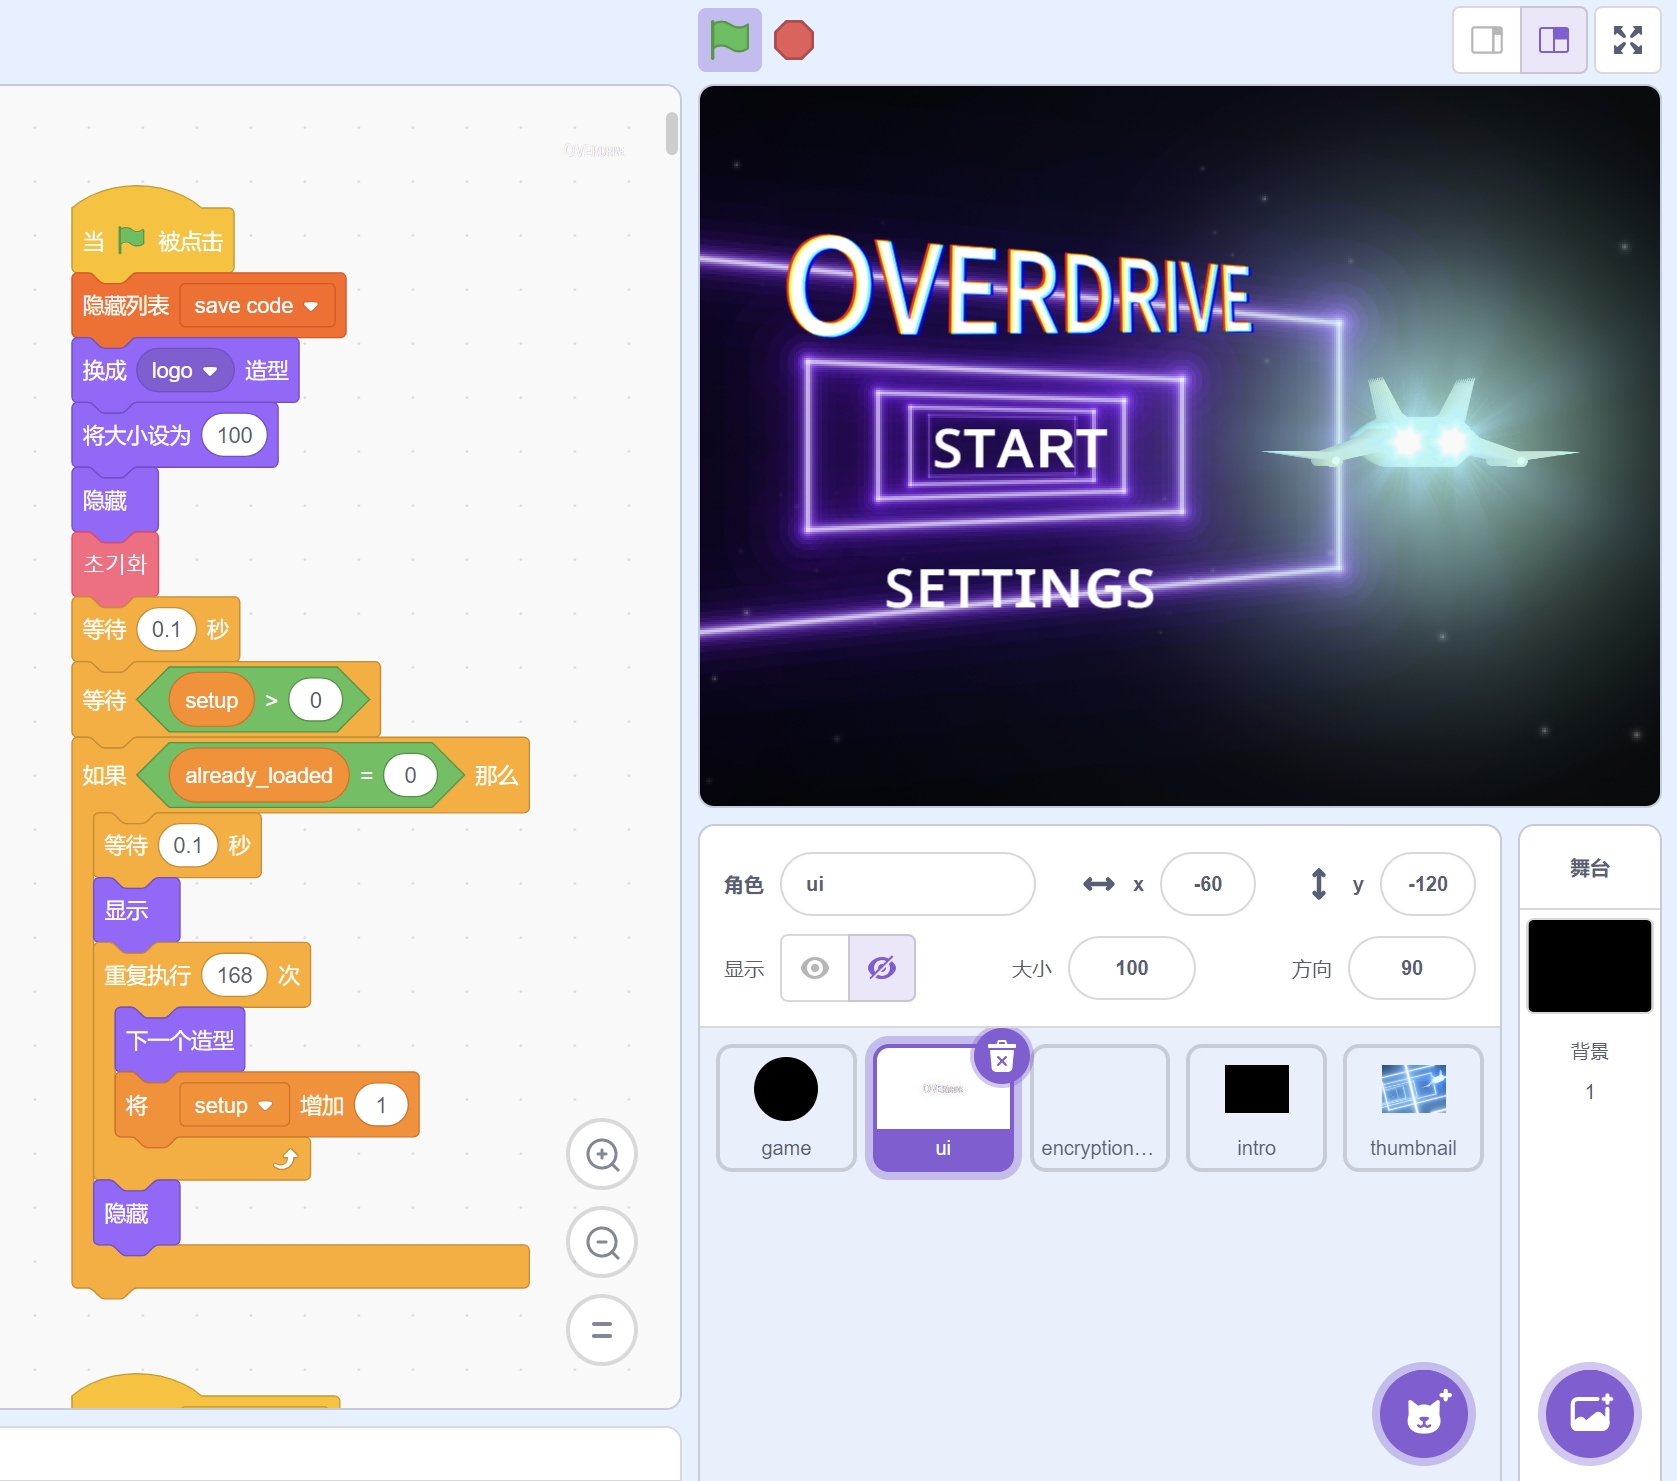
Task: Hide the sprite using crossed eye icon
Action: [x=881, y=968]
